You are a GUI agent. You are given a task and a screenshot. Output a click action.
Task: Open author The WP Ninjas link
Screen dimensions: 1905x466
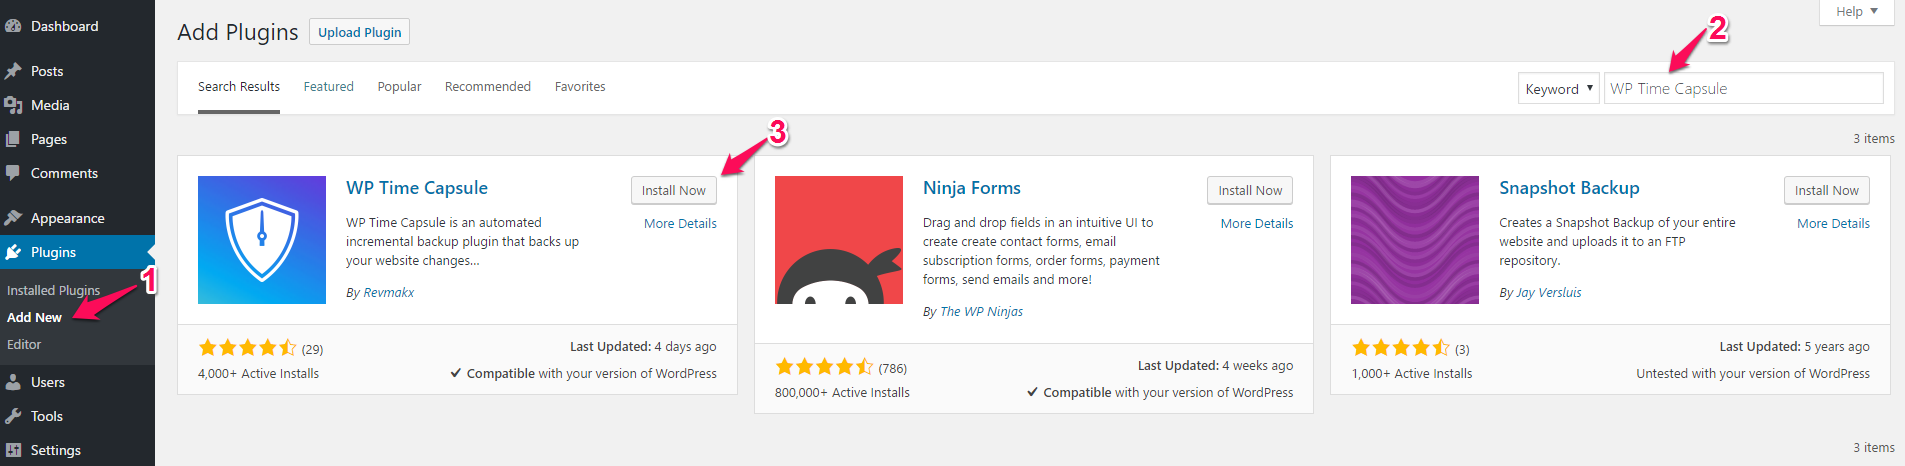coord(981,312)
